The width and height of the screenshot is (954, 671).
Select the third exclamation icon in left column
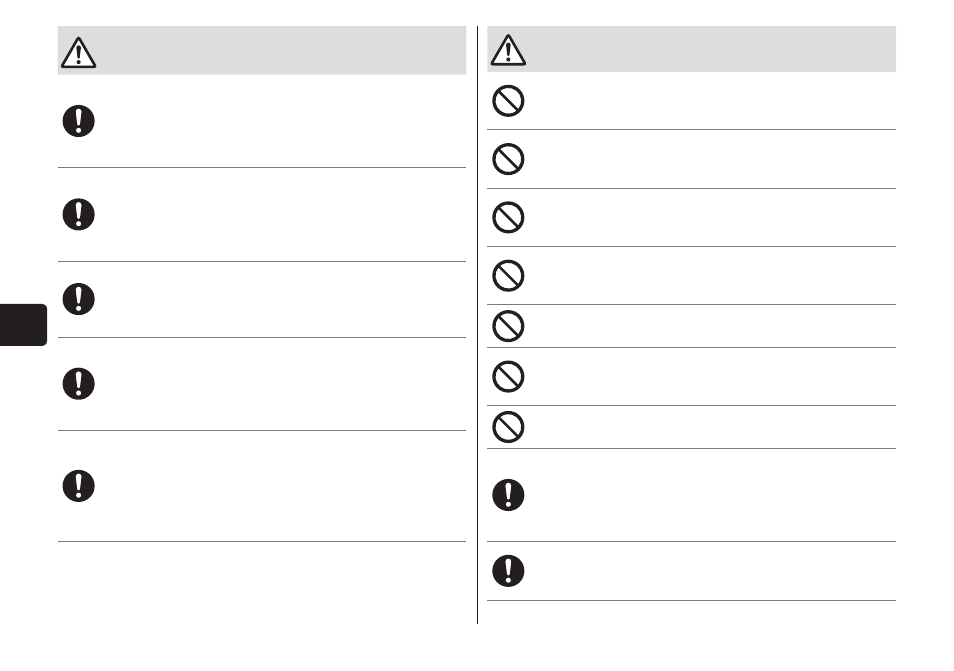pos(78,299)
